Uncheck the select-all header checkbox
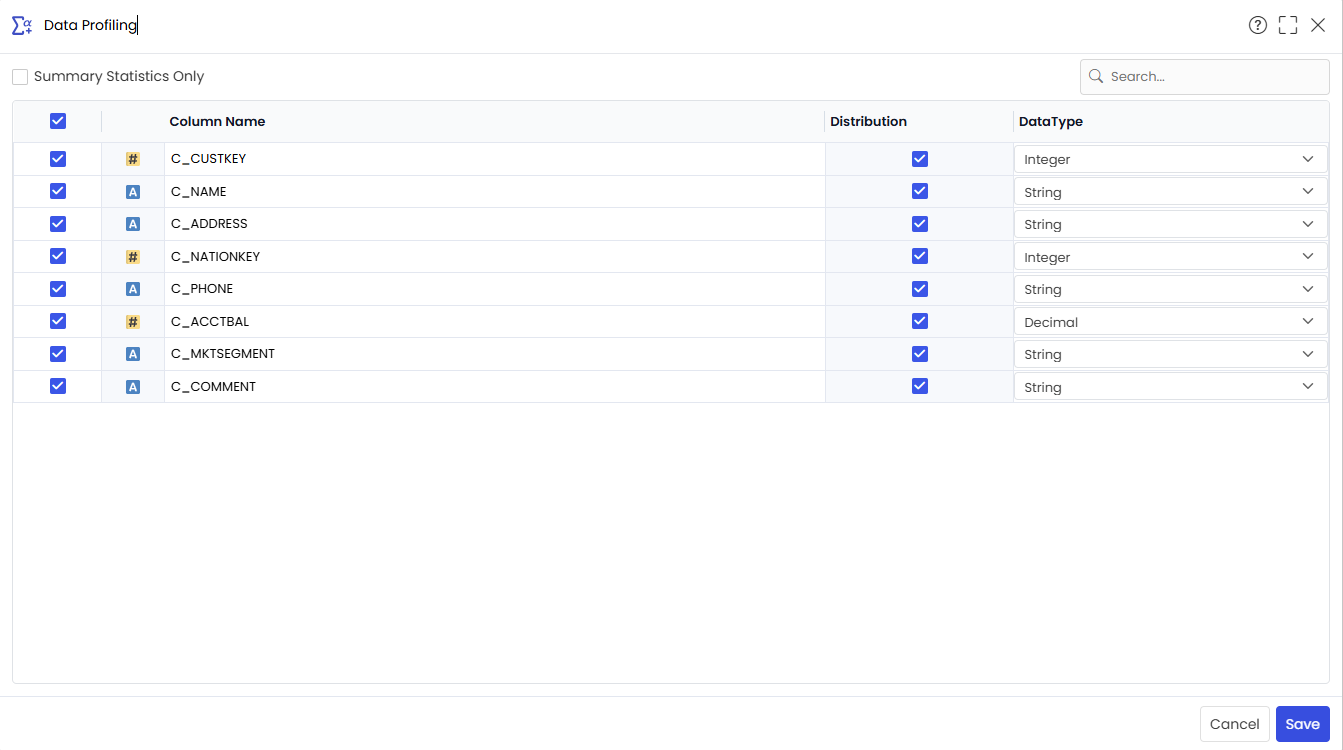The image size is (1343, 750). [x=58, y=121]
